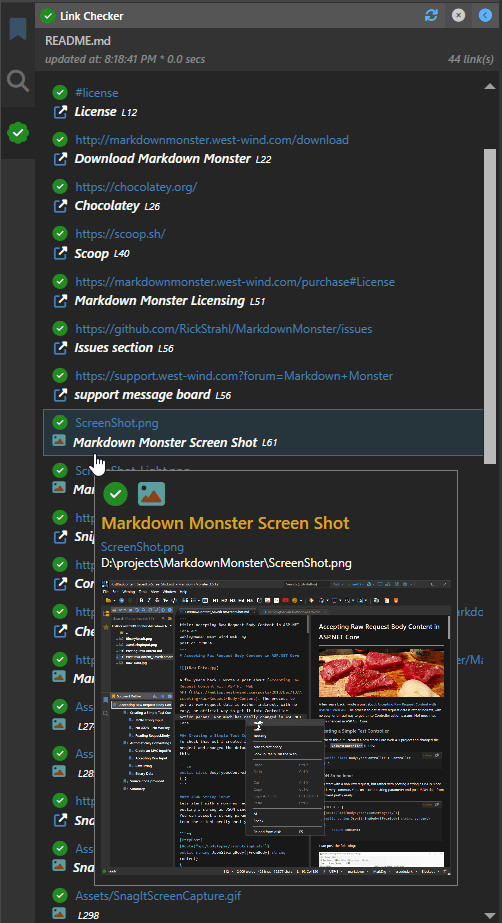Open the Search sidebar tab
Viewport: 502px width, 923px height.
point(18,81)
